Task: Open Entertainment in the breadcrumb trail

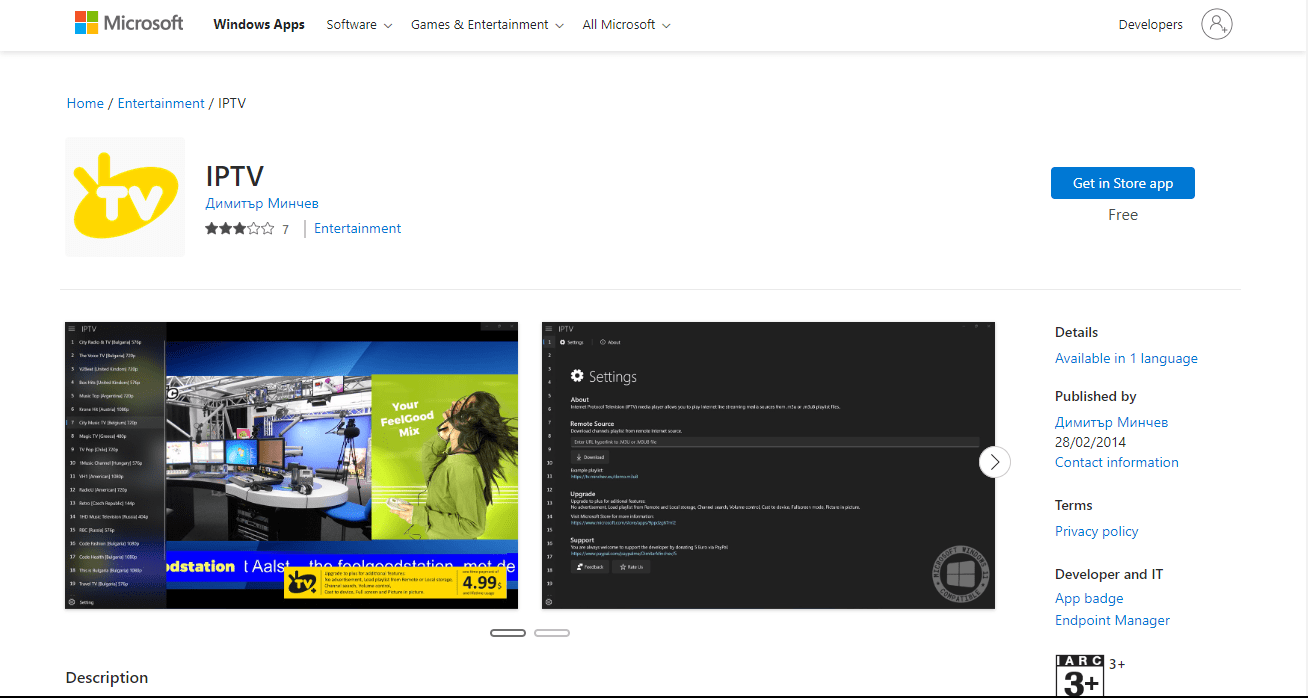Action: (161, 103)
